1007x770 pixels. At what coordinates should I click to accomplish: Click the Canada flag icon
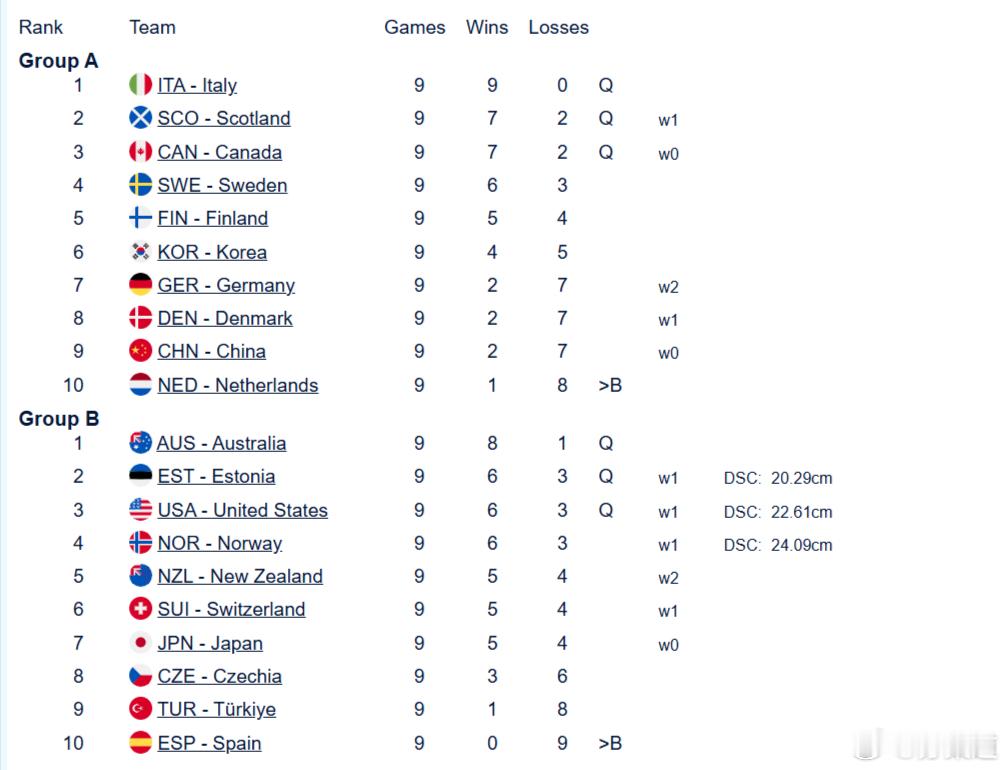[x=141, y=152]
